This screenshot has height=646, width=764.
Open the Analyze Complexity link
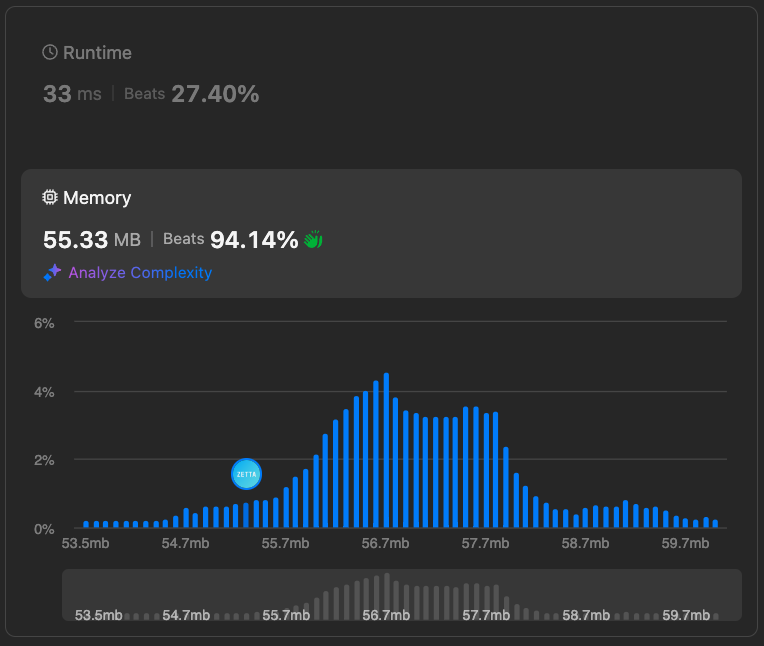pyautogui.click(x=139, y=273)
